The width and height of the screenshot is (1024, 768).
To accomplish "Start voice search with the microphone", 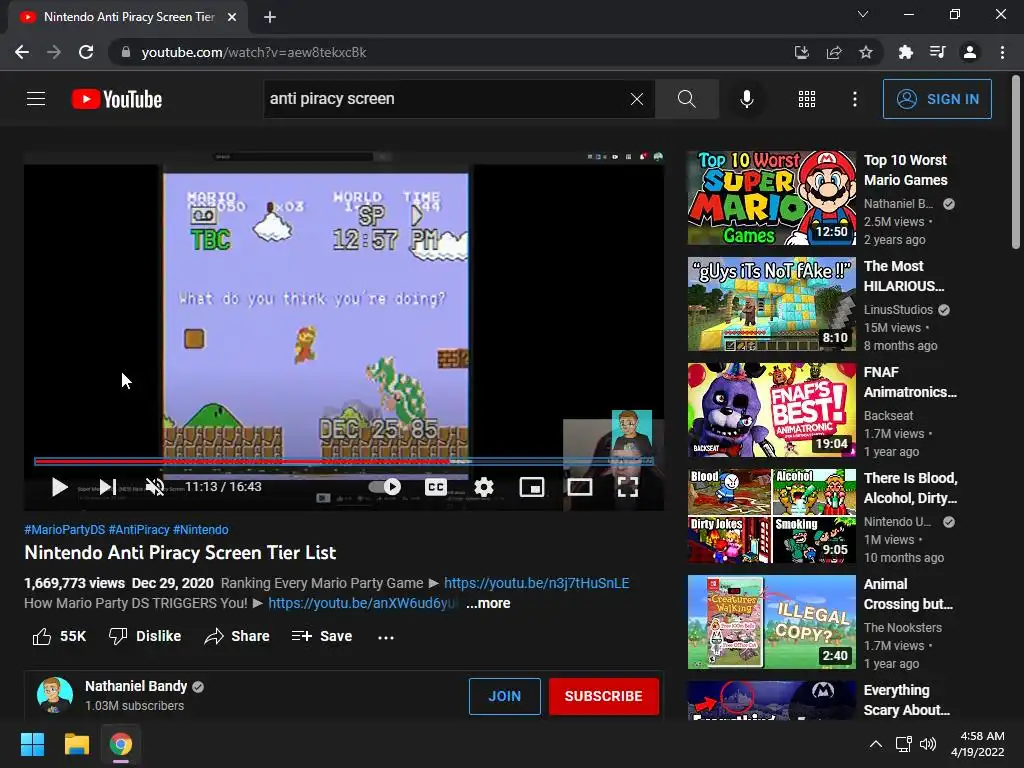I will click(746, 99).
